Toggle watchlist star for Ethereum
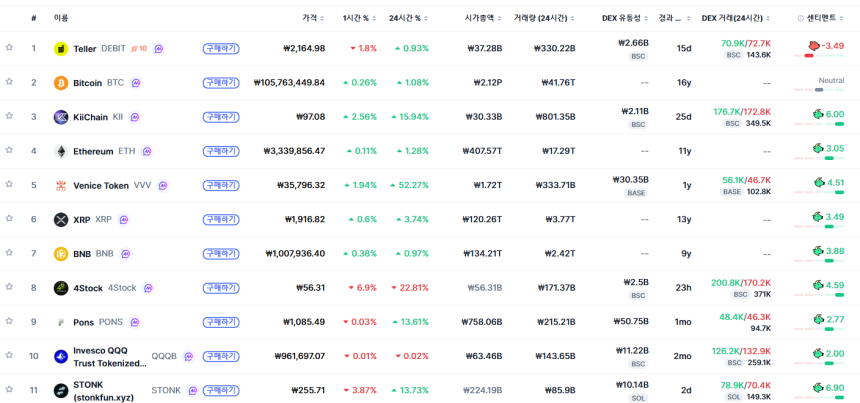This screenshot has width=860, height=403. 9,150
